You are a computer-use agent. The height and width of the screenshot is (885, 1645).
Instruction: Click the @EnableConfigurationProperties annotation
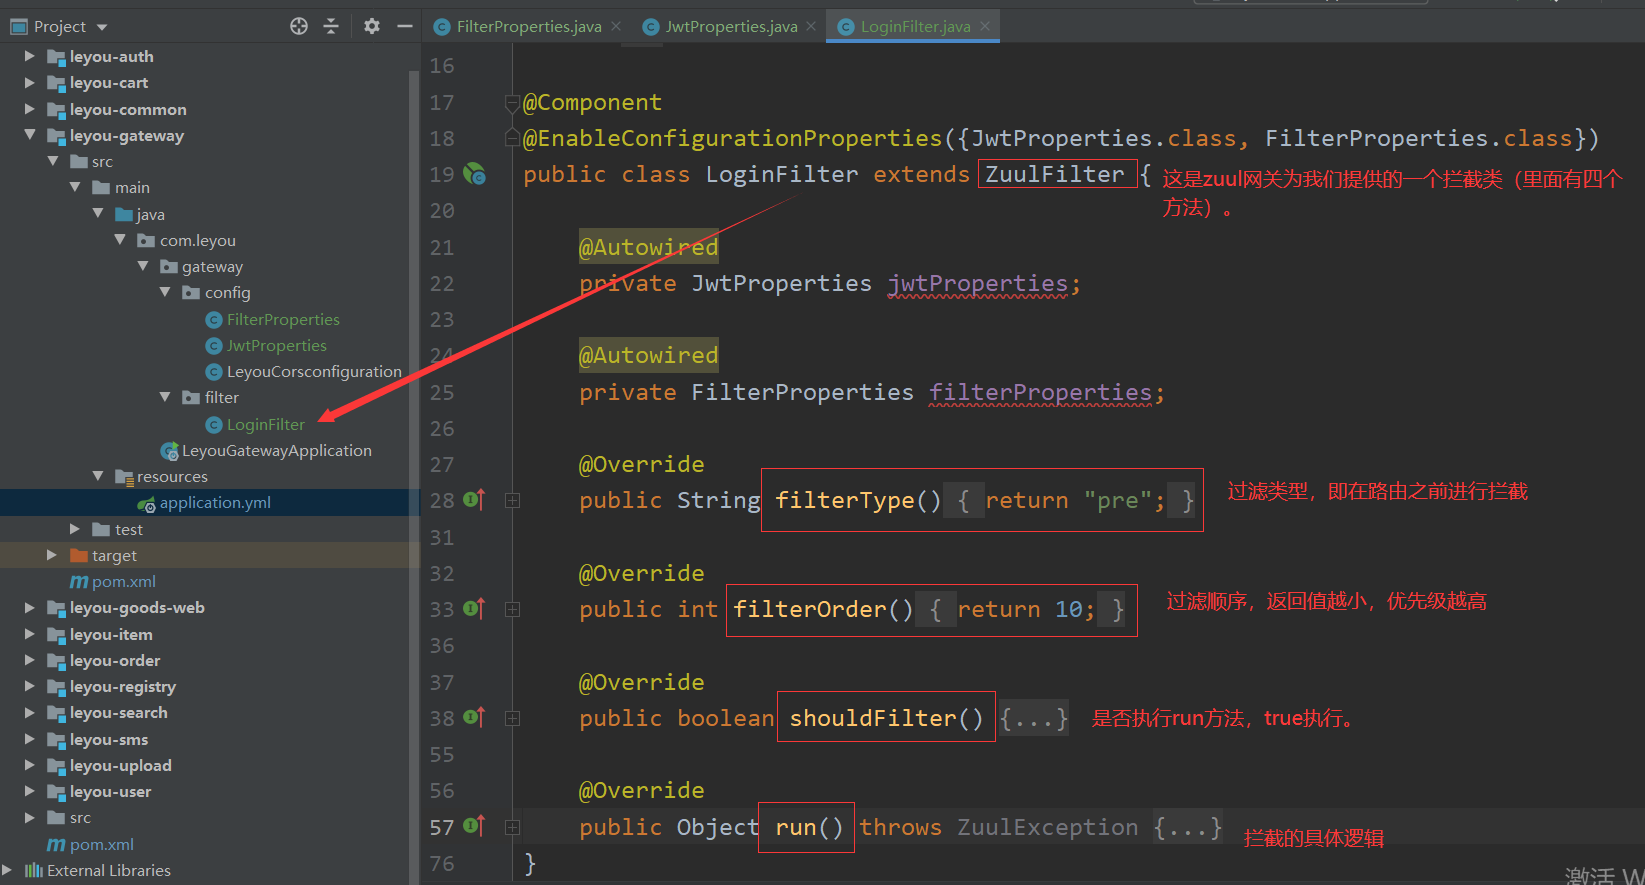click(x=732, y=138)
